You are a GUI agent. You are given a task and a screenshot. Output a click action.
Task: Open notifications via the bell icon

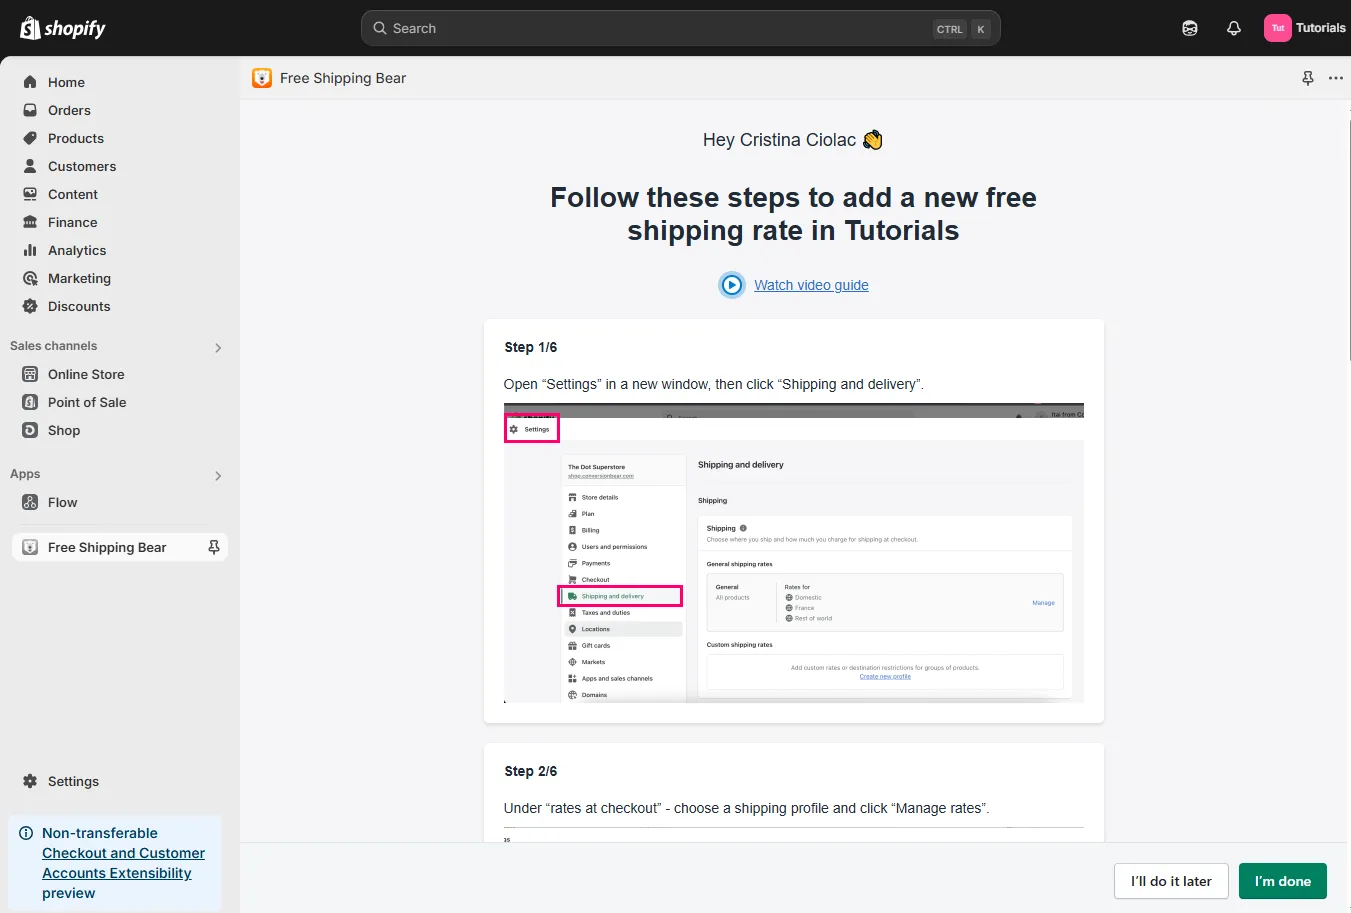point(1233,28)
